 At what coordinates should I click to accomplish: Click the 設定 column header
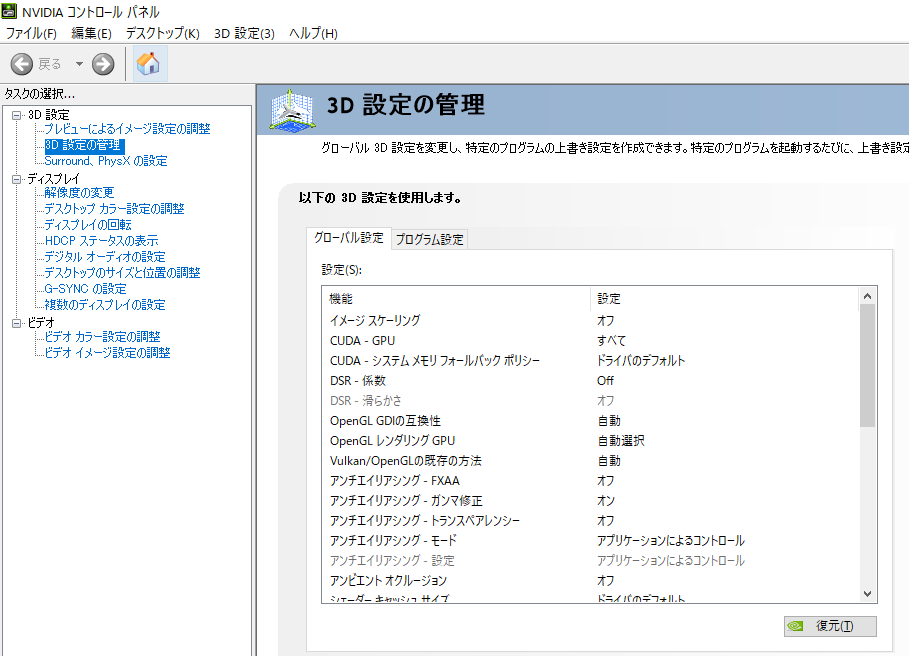[x=724, y=299]
